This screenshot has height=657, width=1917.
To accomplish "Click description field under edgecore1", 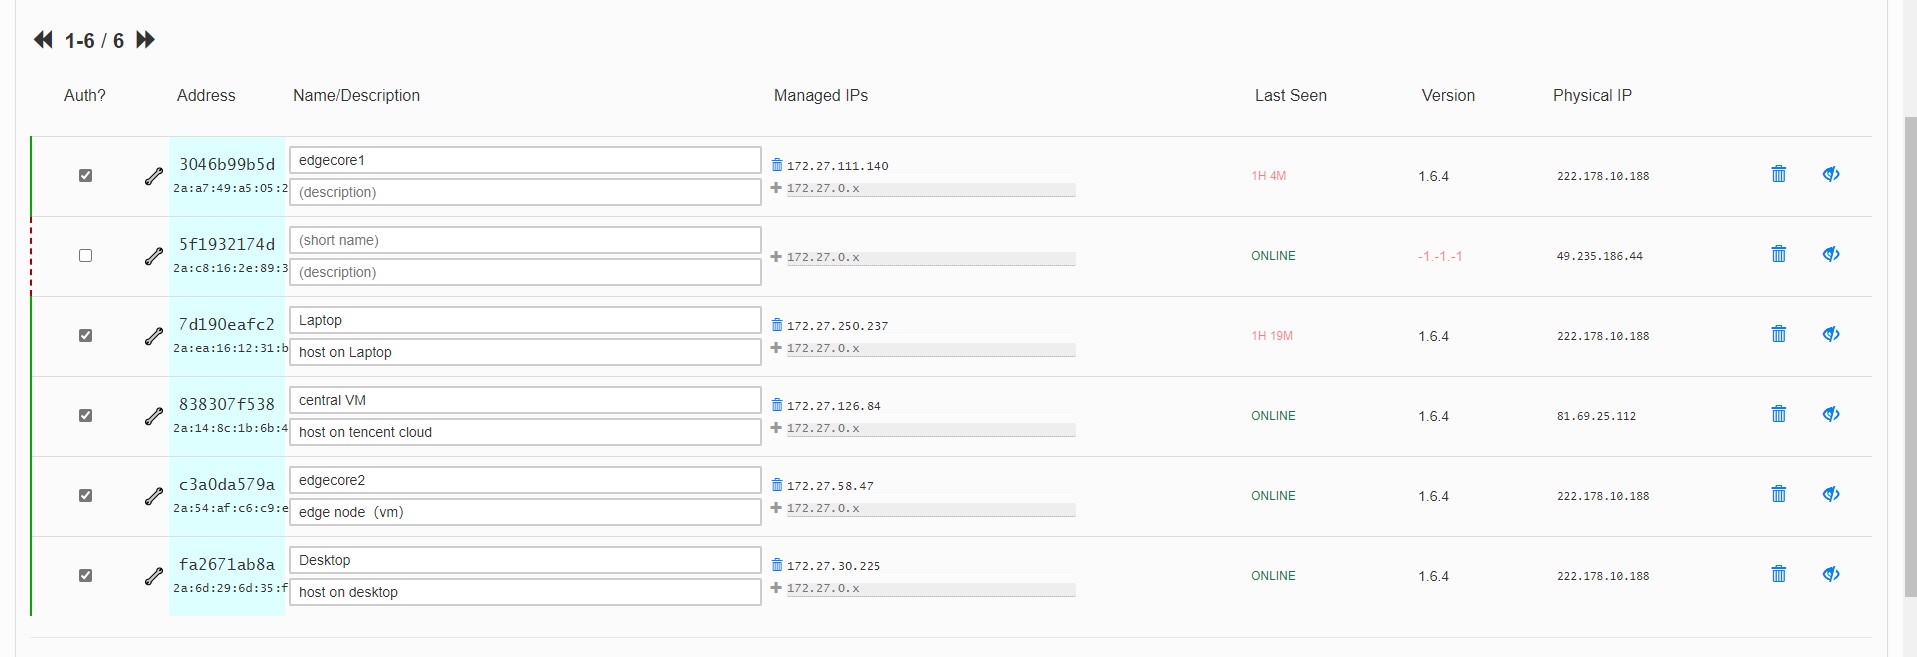I will click(525, 192).
